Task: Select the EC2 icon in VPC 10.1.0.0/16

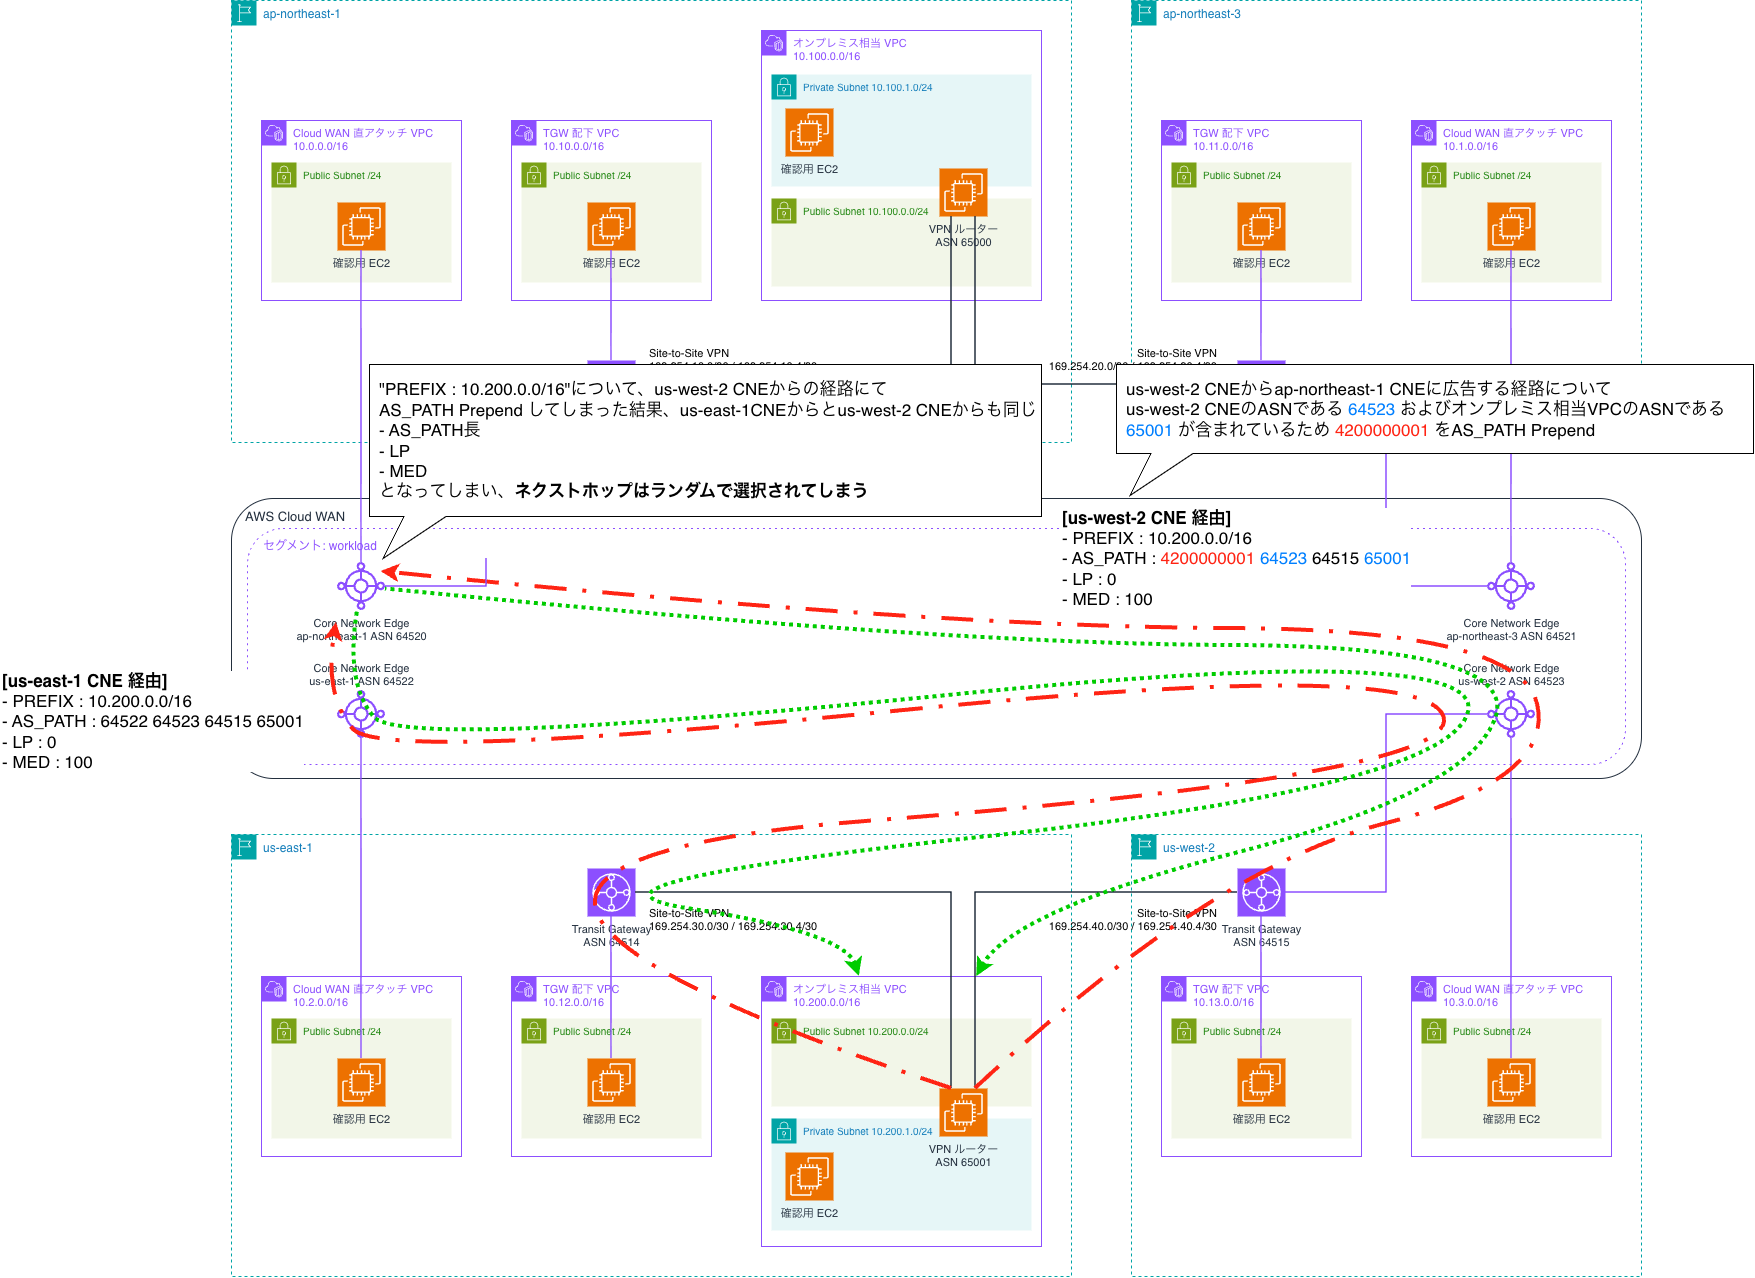Action: coord(1511,227)
